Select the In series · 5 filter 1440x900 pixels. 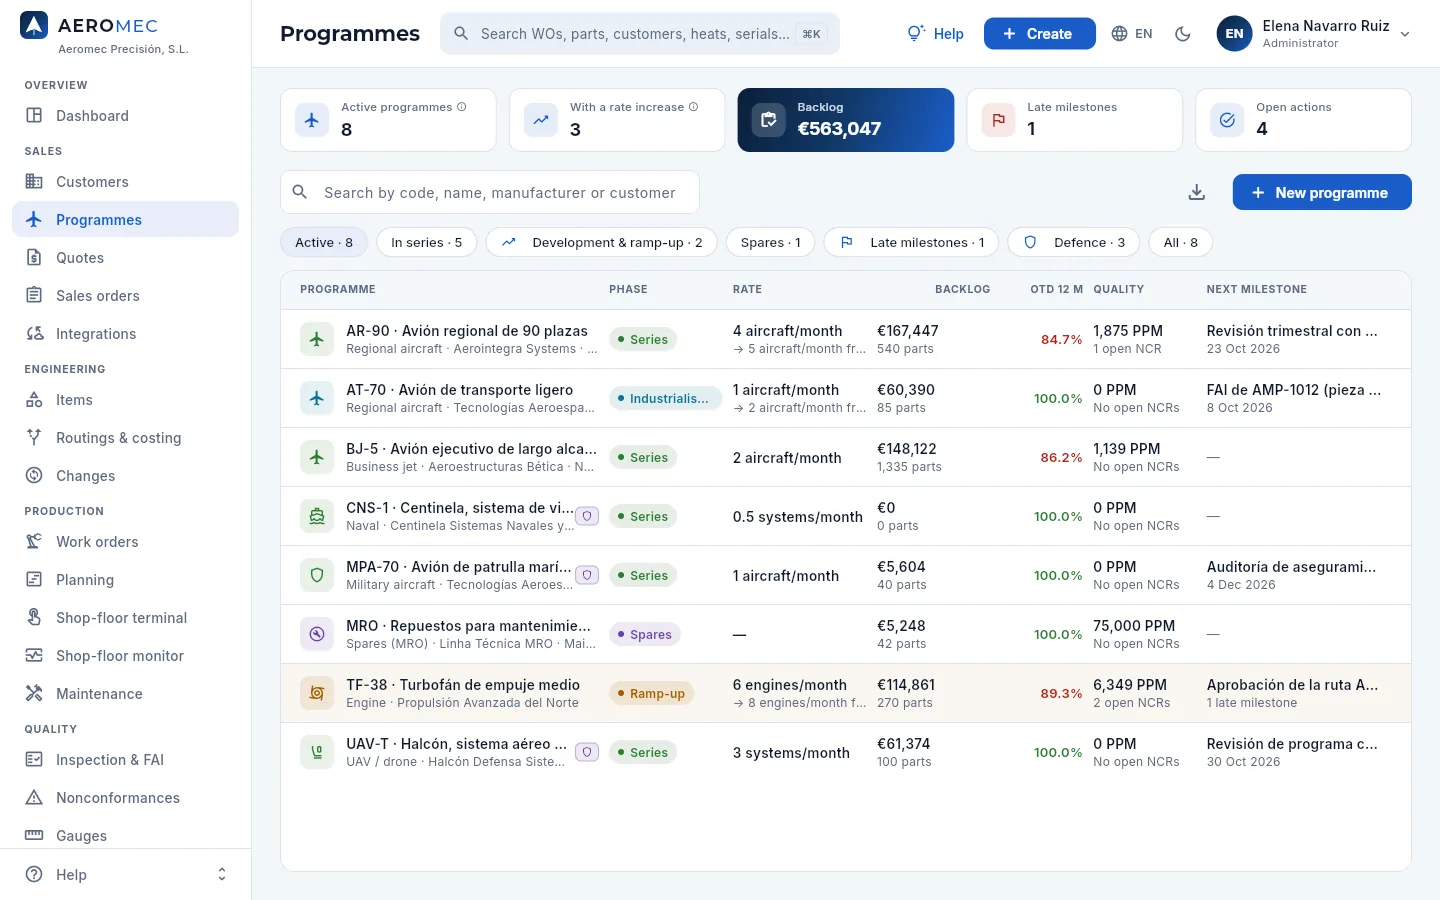click(x=427, y=242)
